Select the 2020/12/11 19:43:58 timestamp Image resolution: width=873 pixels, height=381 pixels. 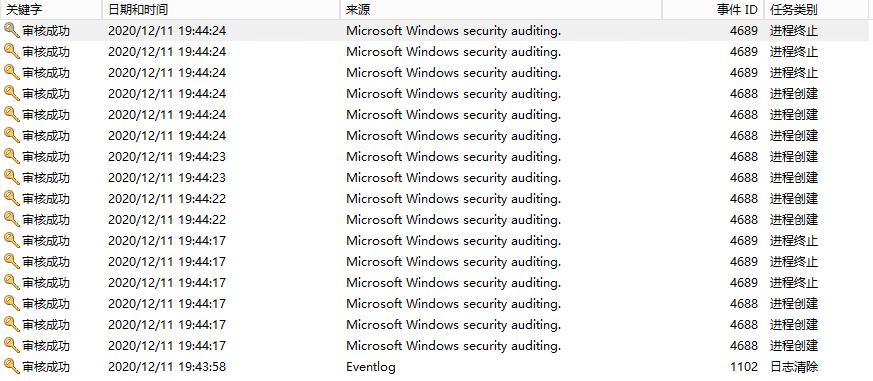167,367
